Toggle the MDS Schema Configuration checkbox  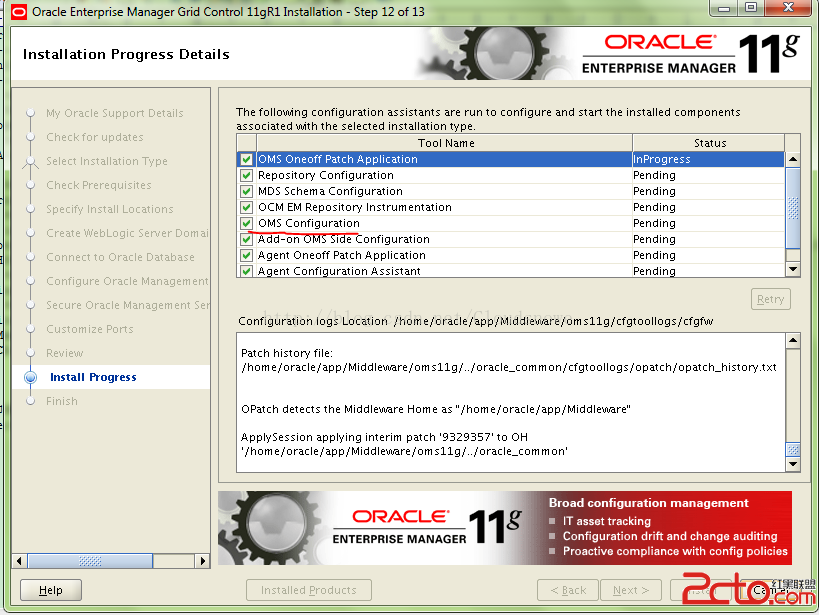click(x=246, y=191)
